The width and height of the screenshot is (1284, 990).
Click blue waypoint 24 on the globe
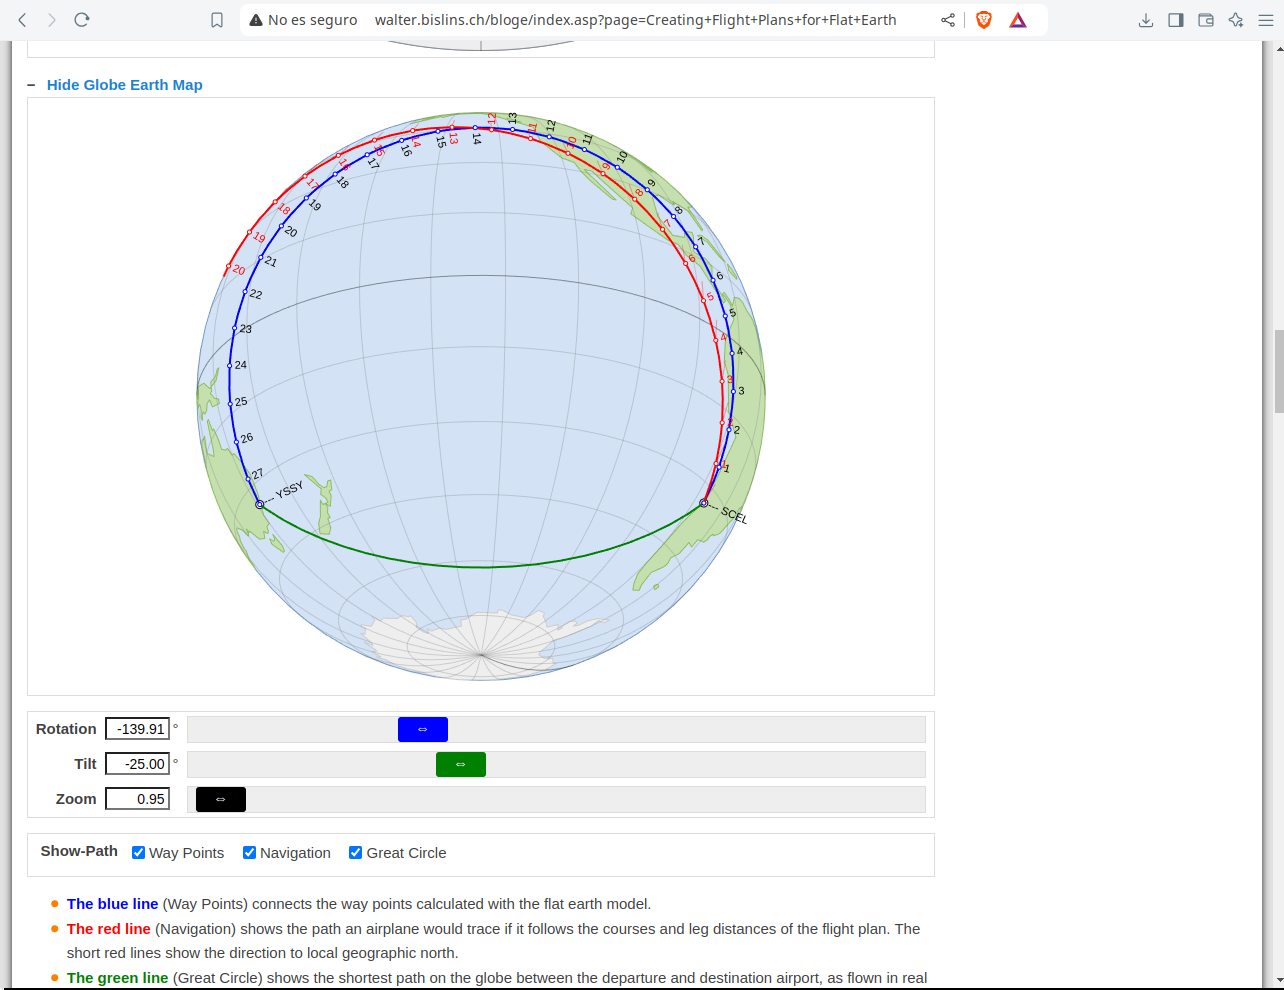click(230, 366)
